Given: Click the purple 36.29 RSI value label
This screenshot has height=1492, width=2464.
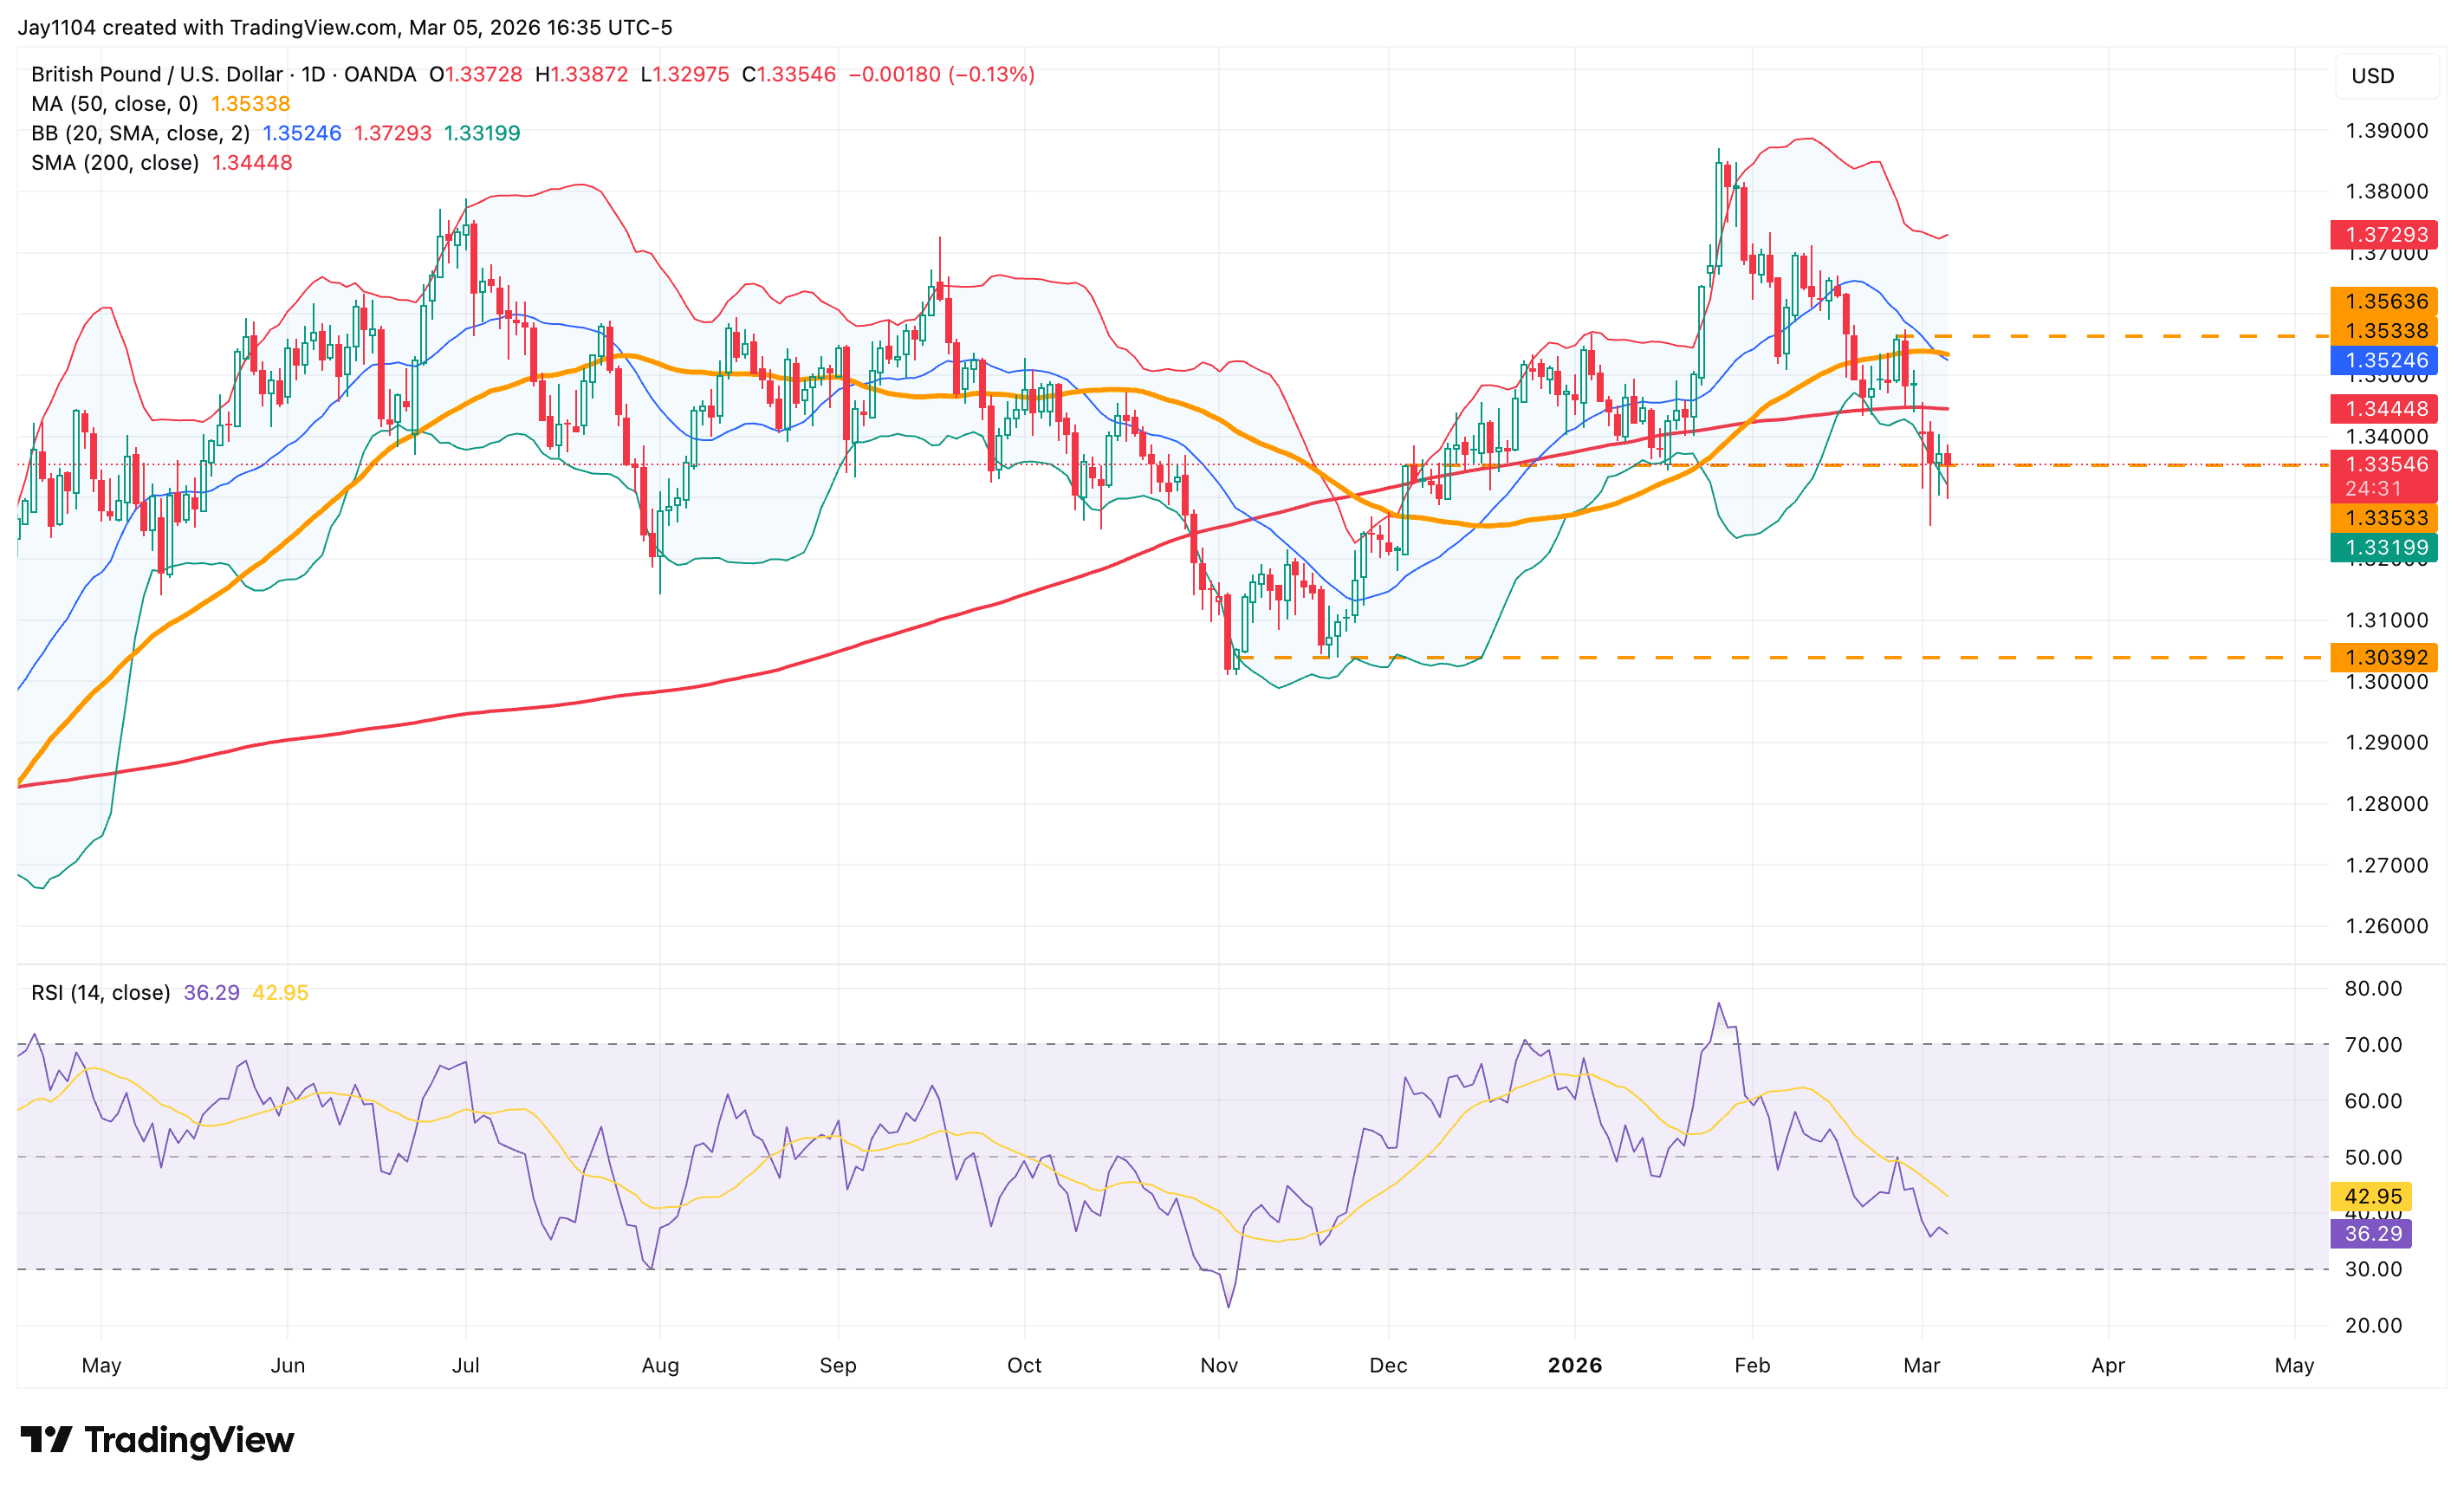Looking at the screenshot, I should [2370, 1233].
